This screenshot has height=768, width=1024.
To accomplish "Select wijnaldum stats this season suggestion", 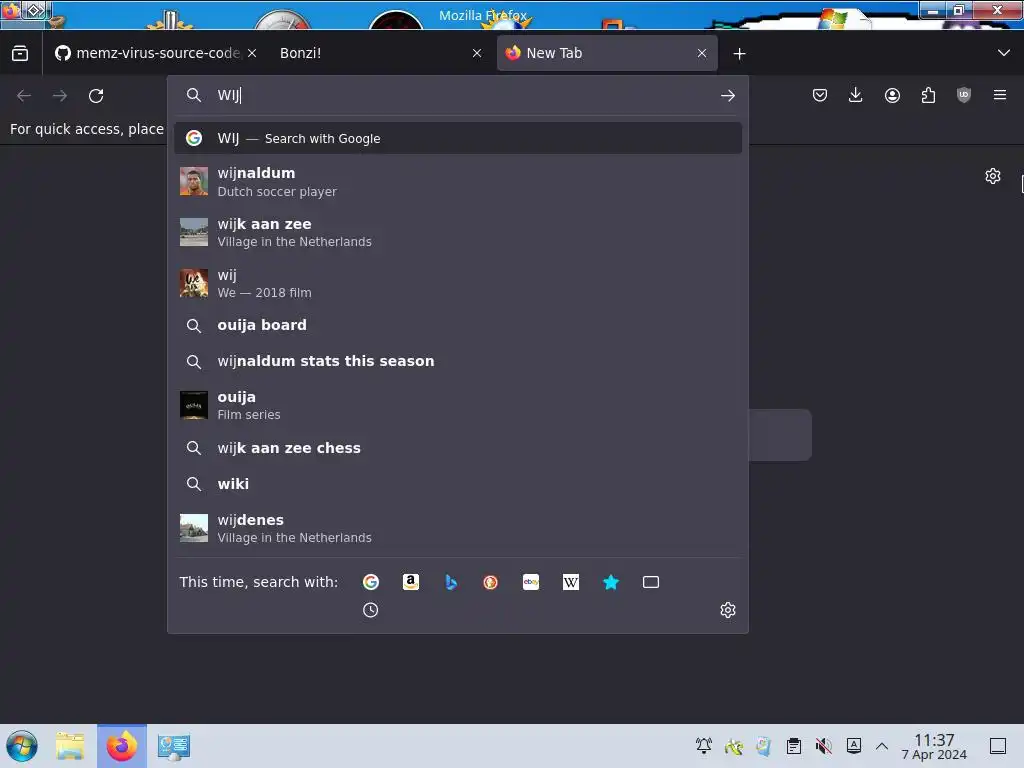I will click(458, 361).
